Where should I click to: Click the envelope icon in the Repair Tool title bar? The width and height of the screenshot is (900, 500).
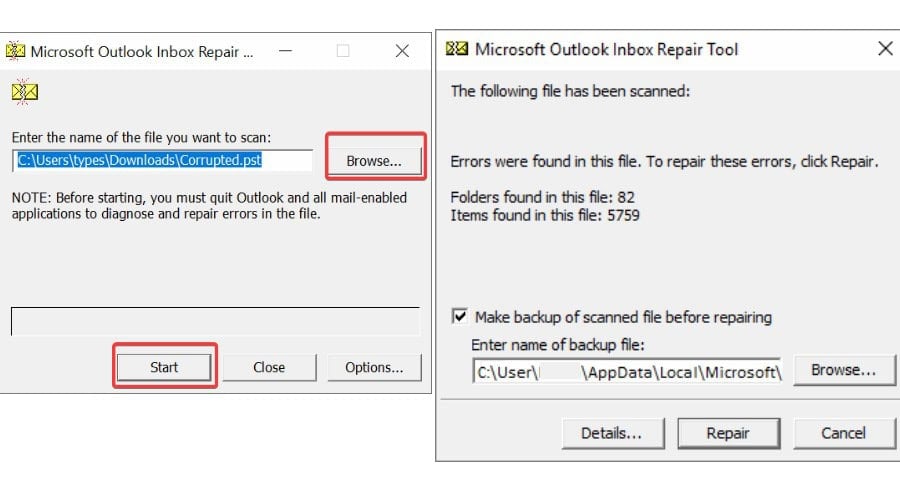point(457,49)
